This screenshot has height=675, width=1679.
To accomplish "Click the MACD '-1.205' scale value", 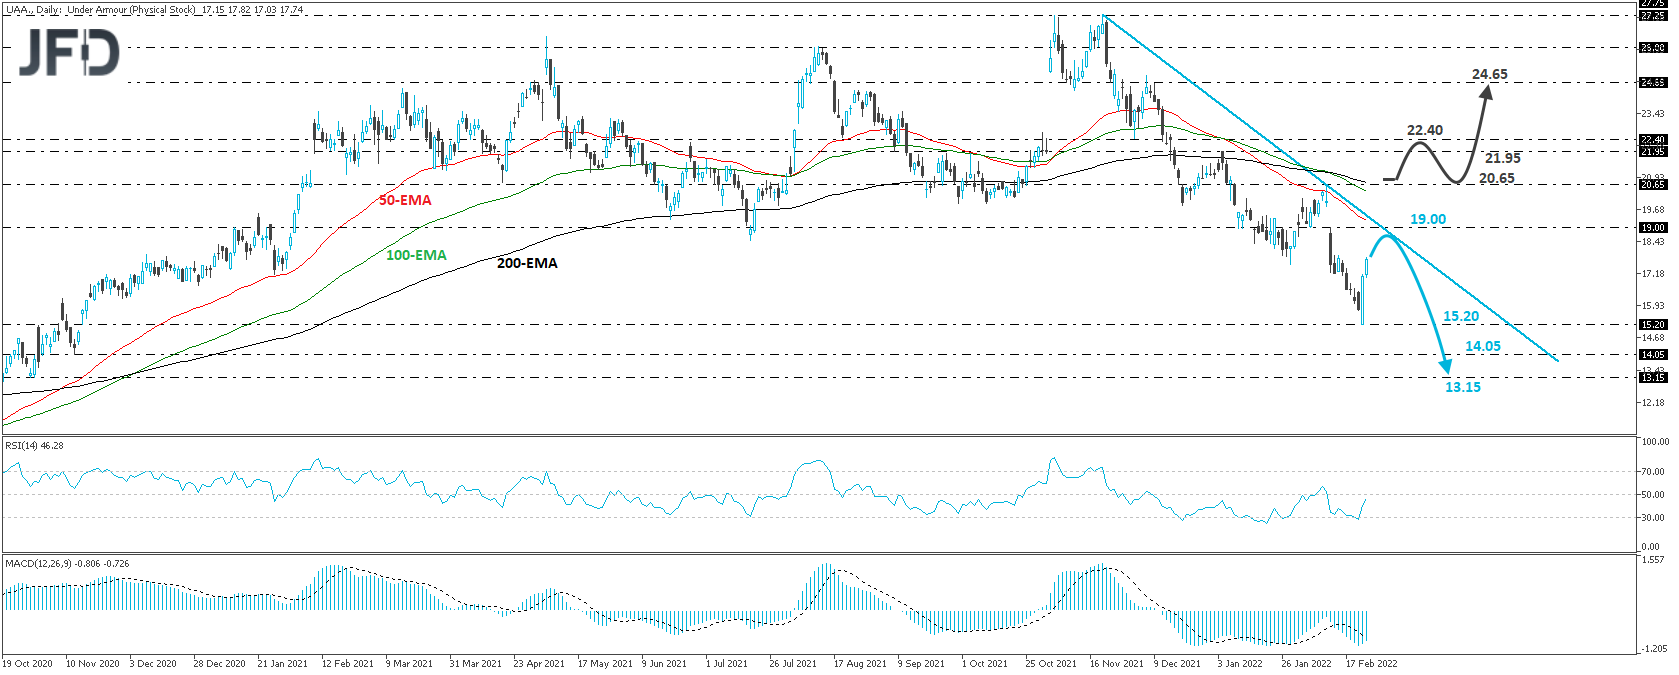I will (x=1653, y=649).
